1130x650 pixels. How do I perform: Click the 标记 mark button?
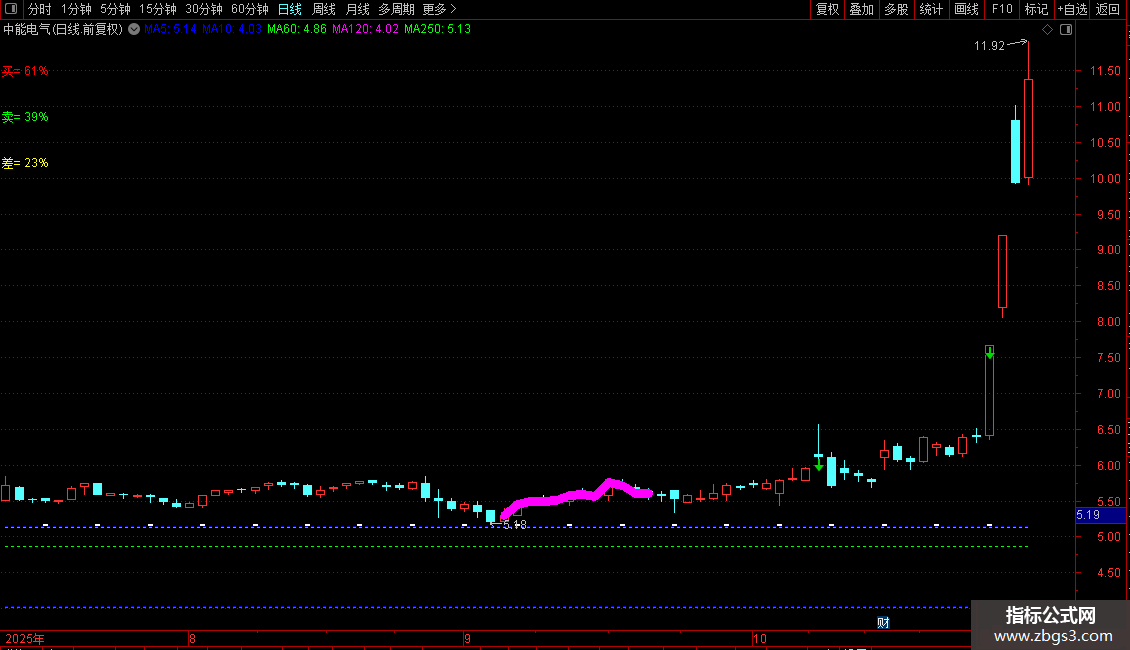1036,9
